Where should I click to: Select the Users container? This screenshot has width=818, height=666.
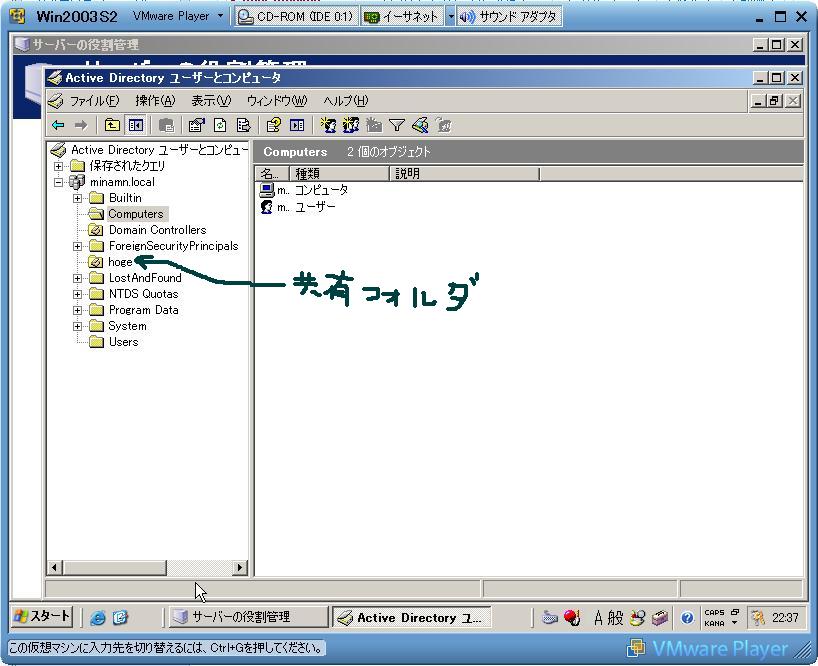(x=123, y=342)
